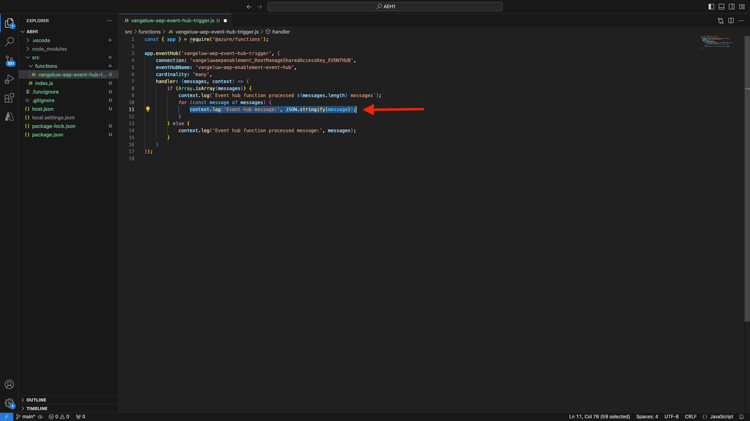Expand the OUTLINE section

coord(36,400)
